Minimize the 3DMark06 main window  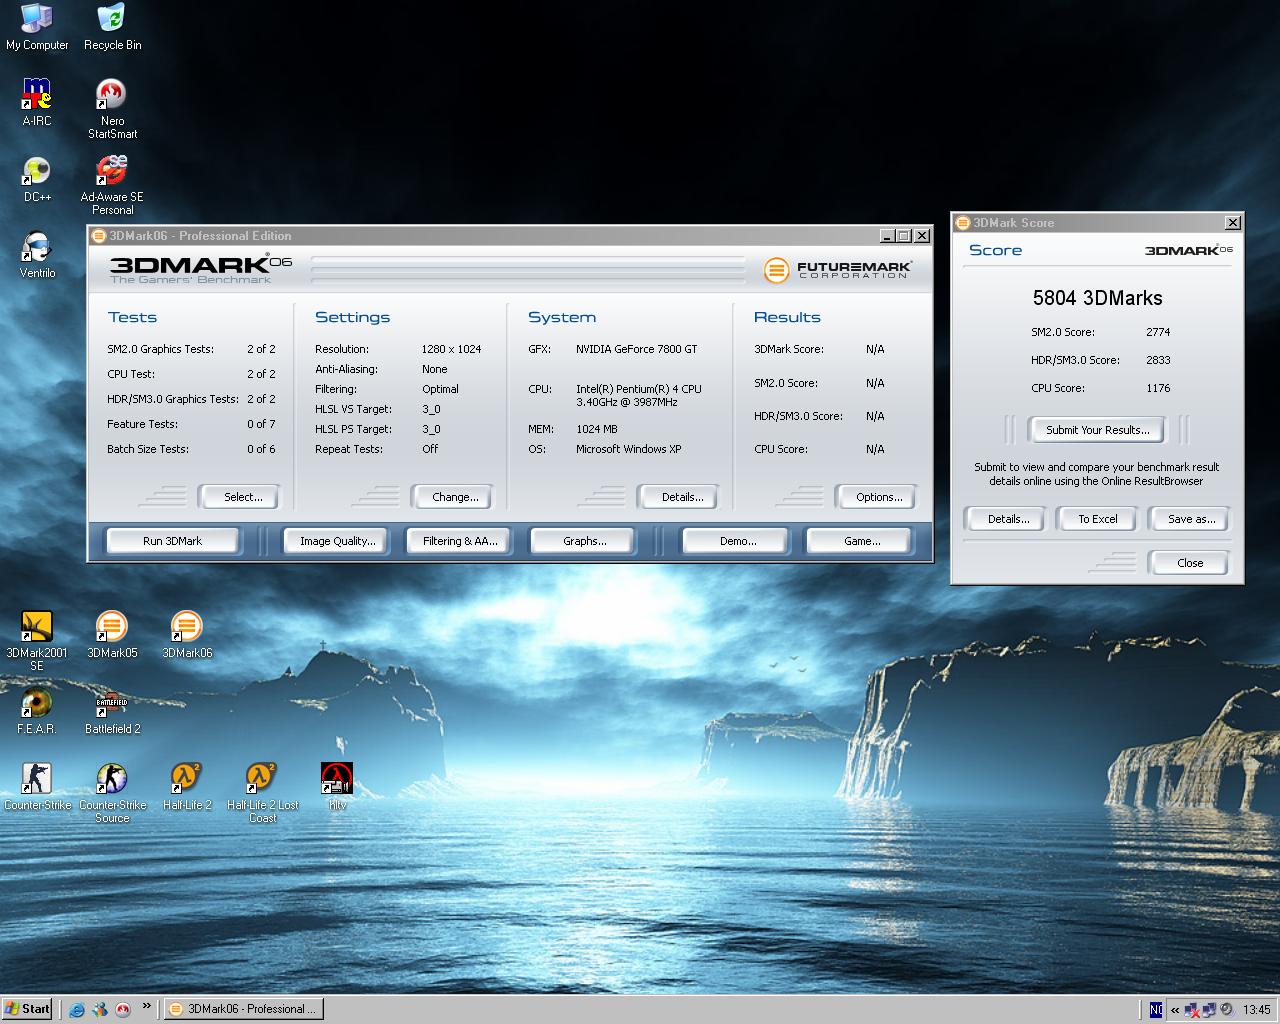(x=887, y=236)
